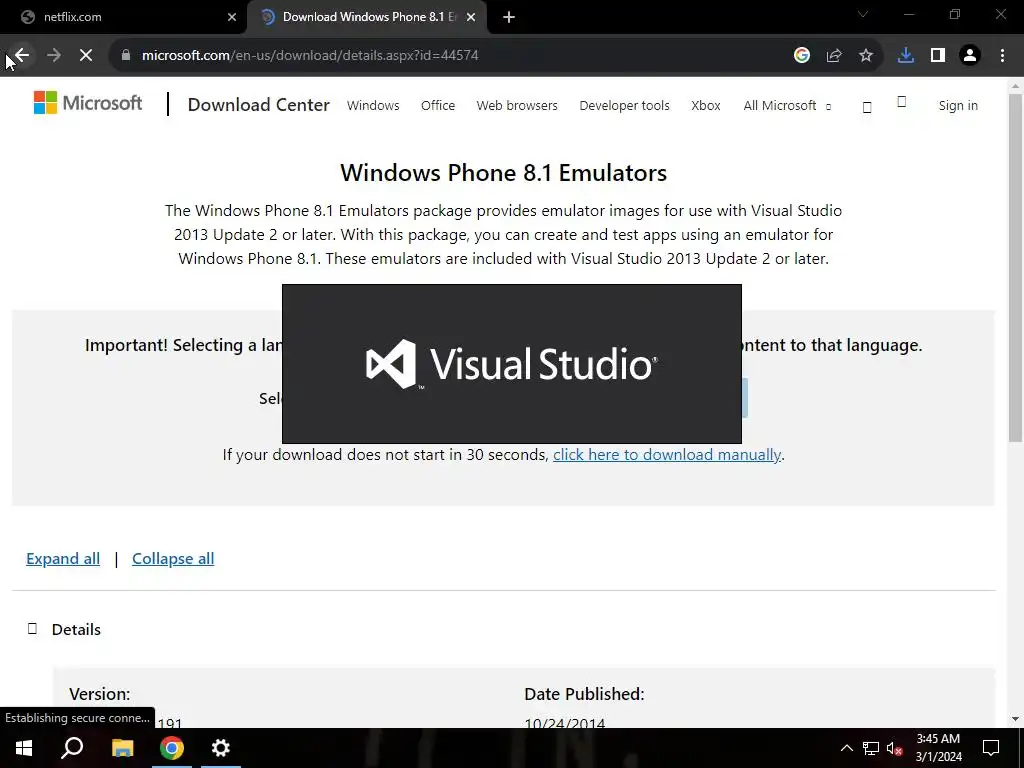Close the Download Windows Phone tab

click(471, 17)
